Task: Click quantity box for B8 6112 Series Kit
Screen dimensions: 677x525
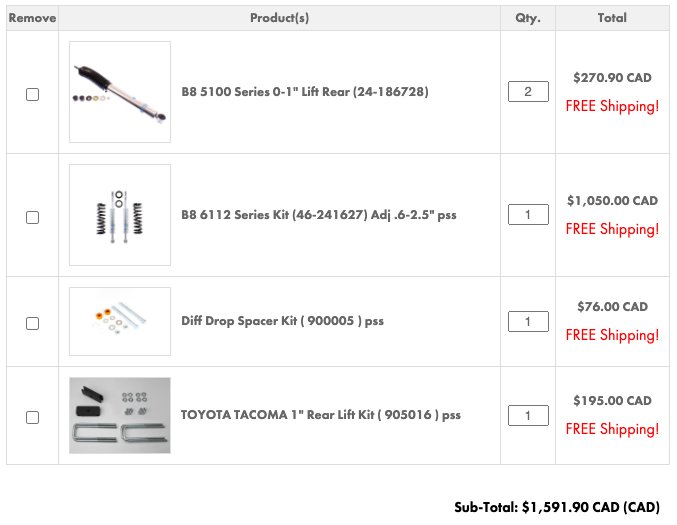Action: coord(528,215)
